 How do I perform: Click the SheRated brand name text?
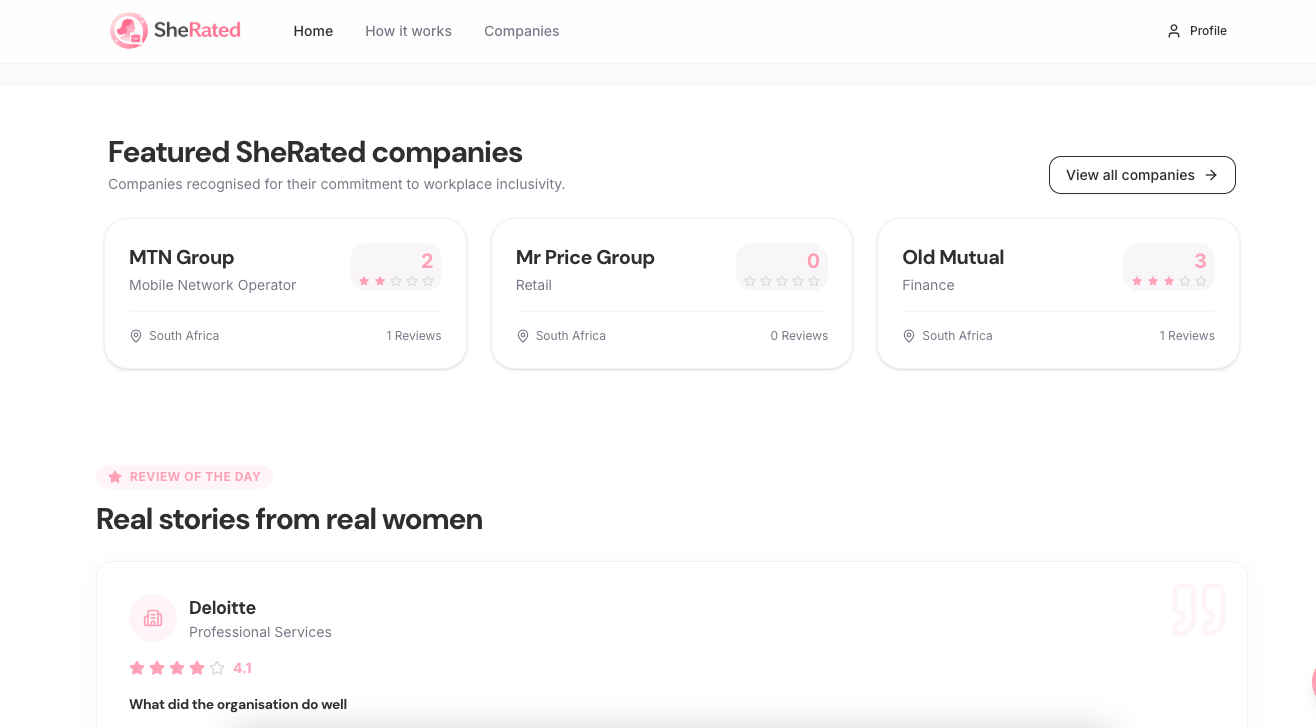[197, 30]
